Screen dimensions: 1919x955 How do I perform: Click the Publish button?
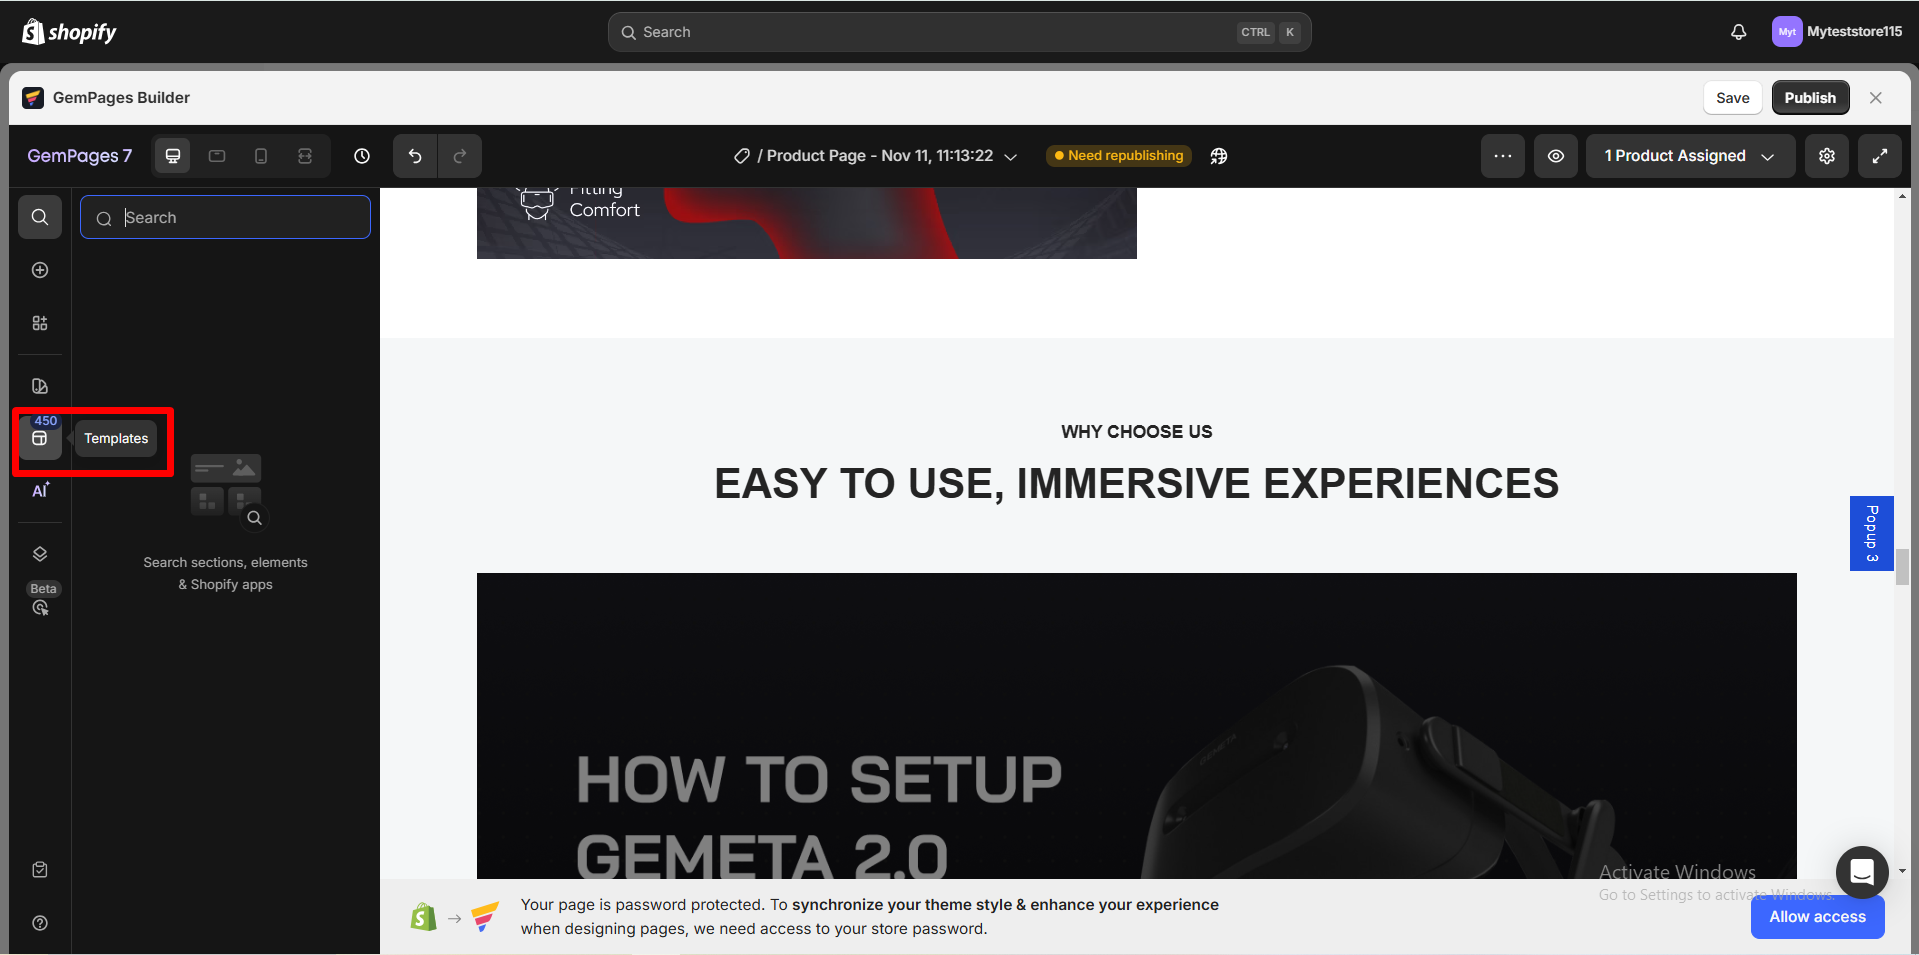click(x=1809, y=98)
